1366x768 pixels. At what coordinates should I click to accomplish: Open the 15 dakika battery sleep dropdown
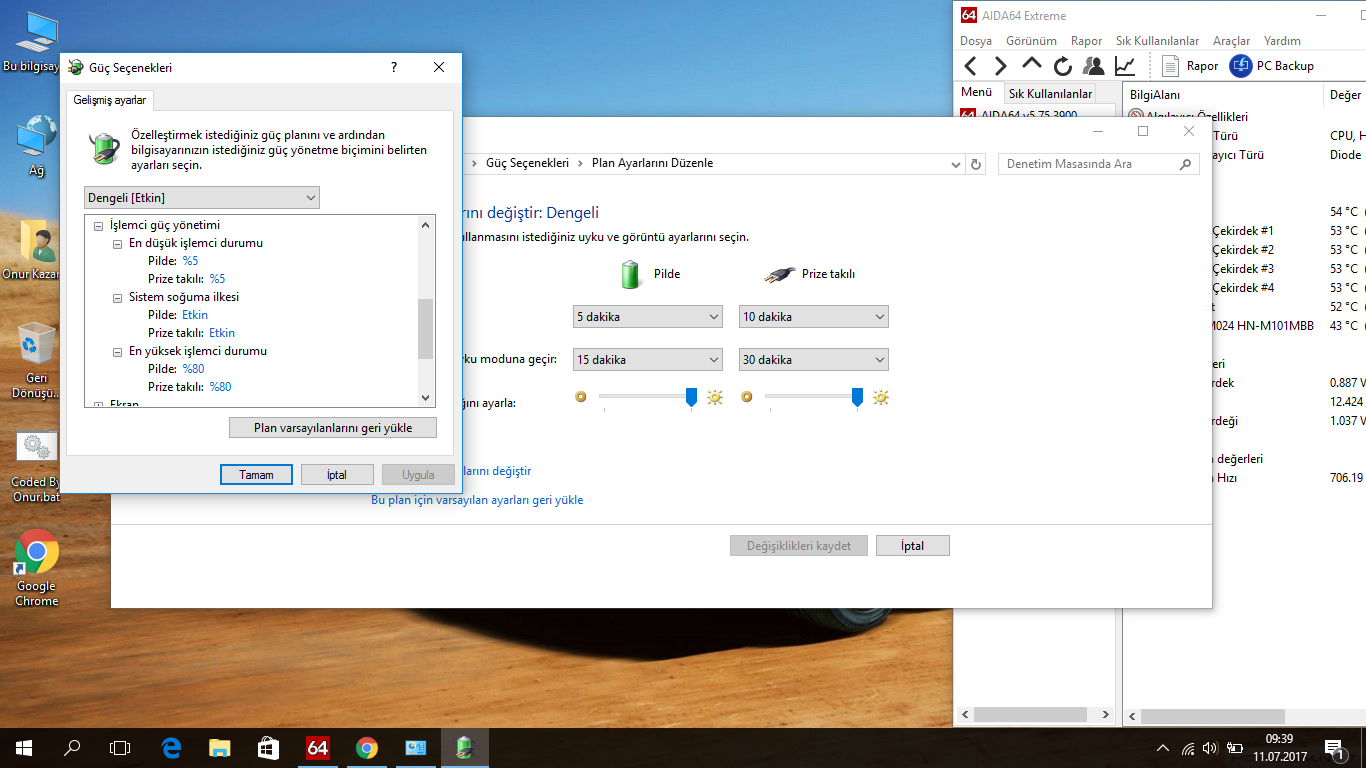pyautogui.click(x=647, y=360)
